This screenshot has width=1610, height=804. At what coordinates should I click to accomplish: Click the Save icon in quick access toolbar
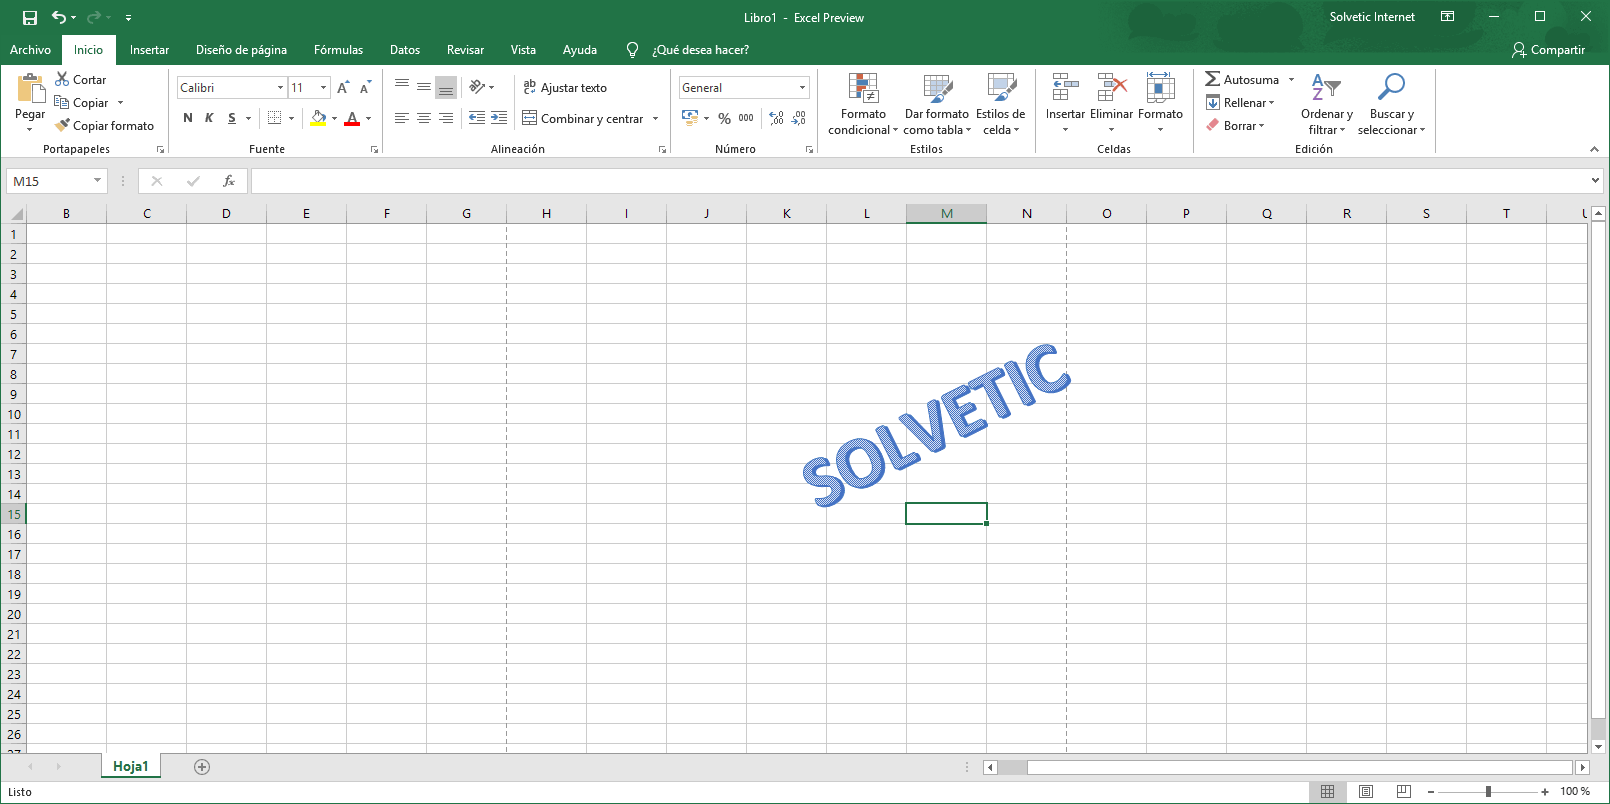click(x=30, y=17)
